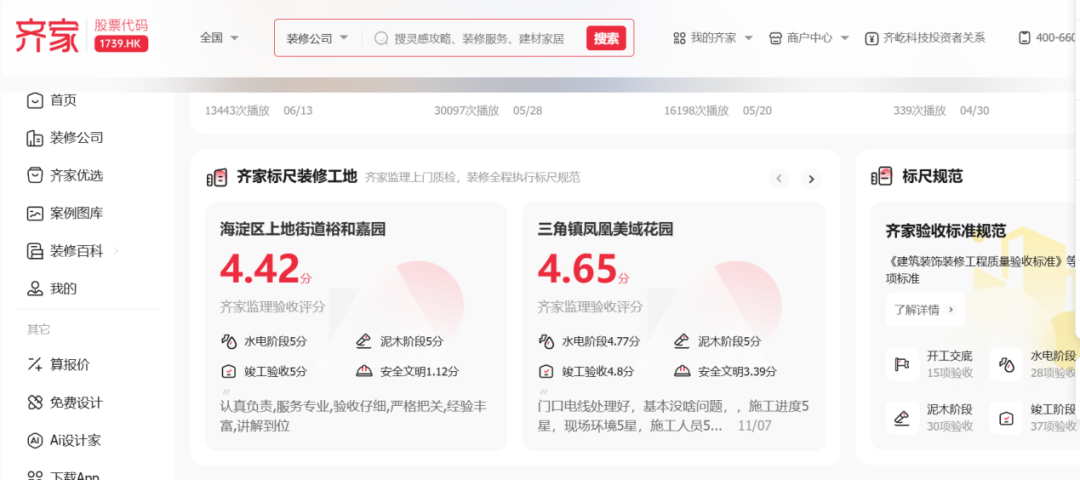Expand the 装修百科 sidebar submenu
This screenshot has height=480, width=1080.
pos(116,251)
